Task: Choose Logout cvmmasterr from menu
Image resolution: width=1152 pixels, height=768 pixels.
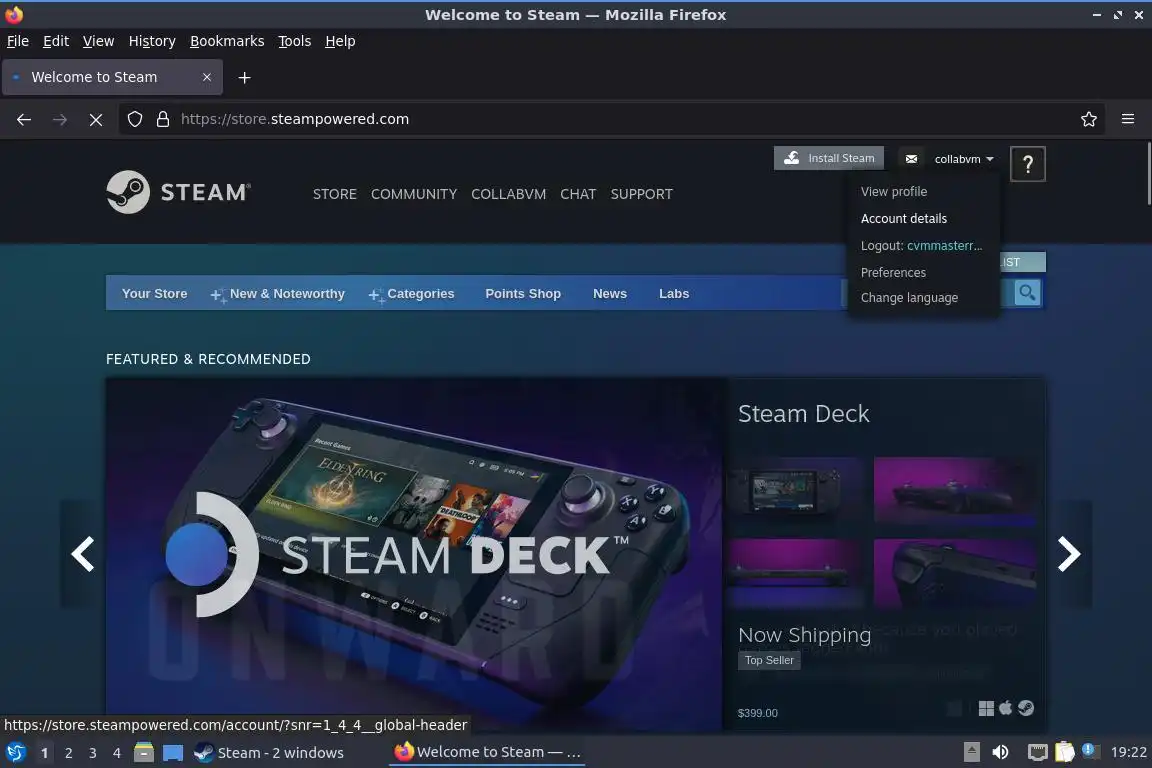Action: (921, 245)
